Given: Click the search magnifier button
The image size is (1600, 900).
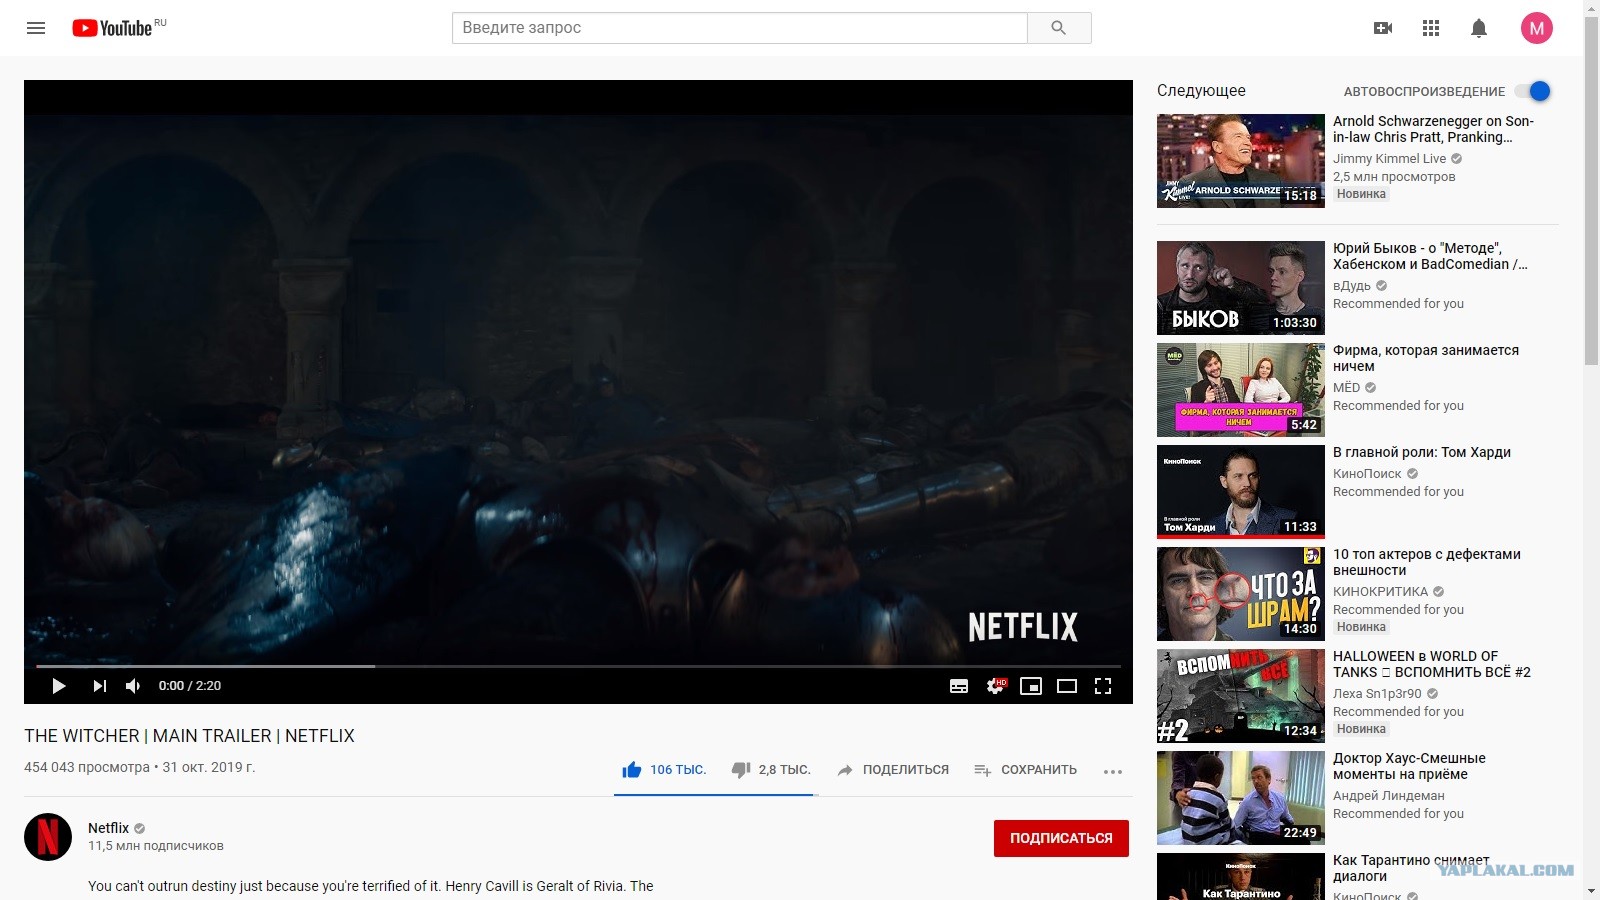Looking at the screenshot, I should 1059,28.
